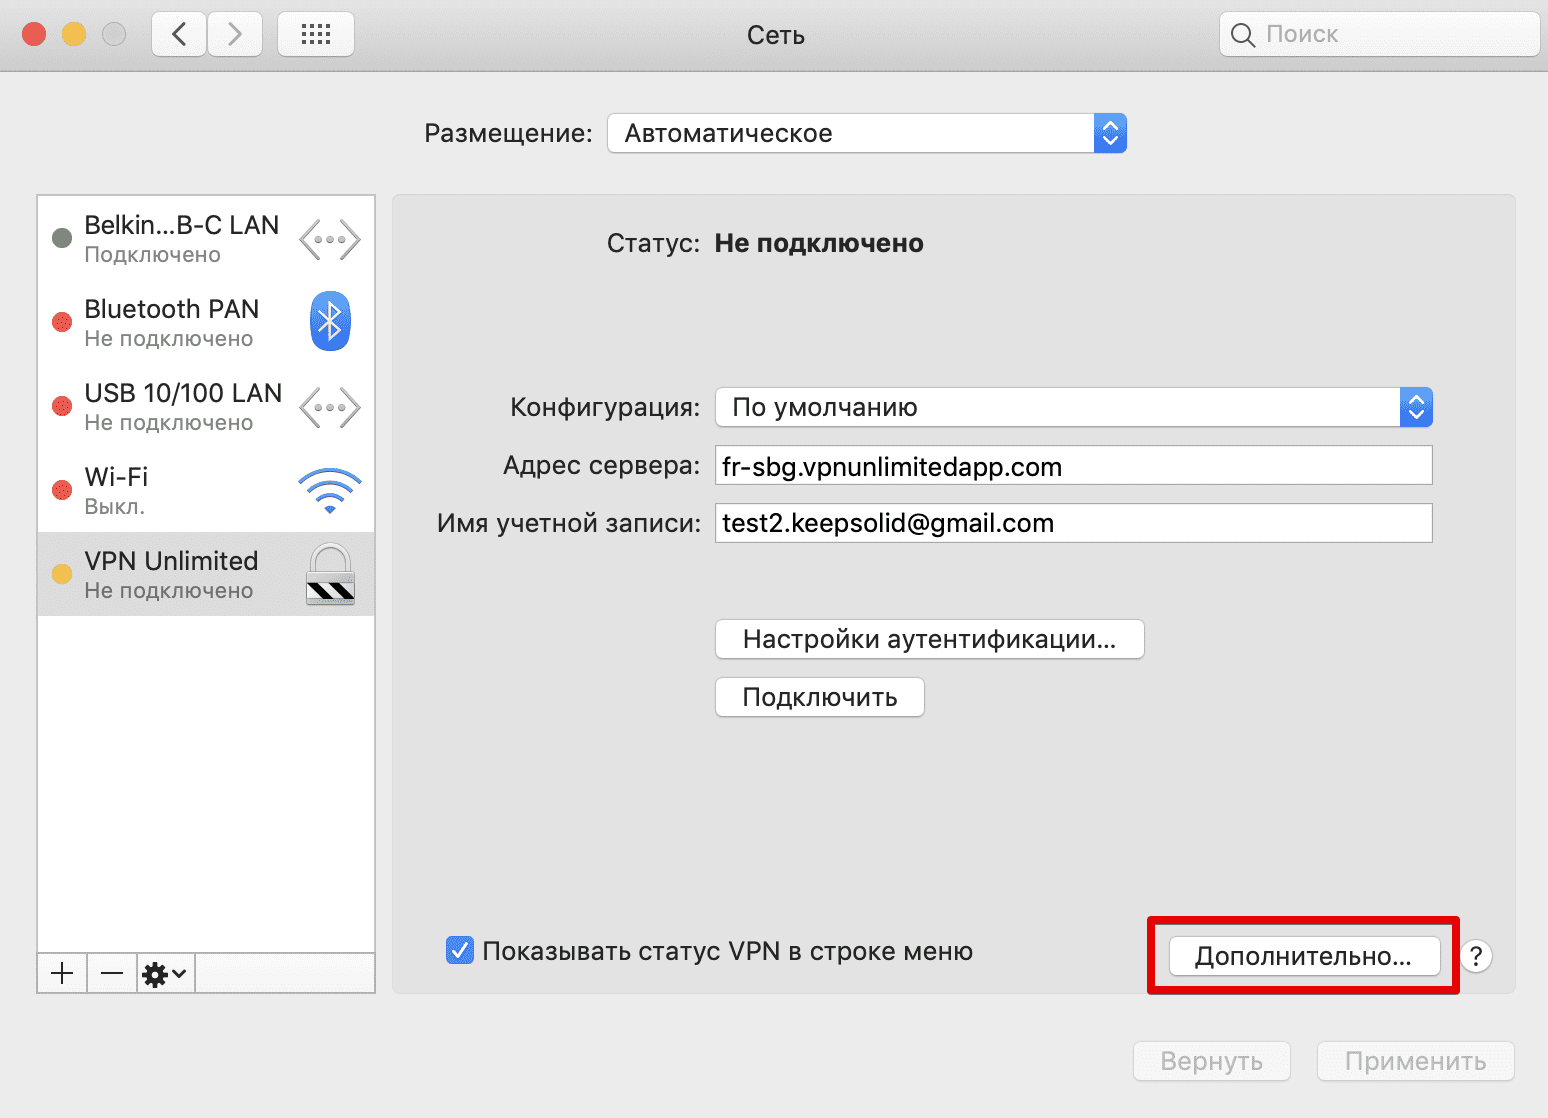Screen dimensions: 1548x1118
Task: Click the Wi-Fi signal icon
Action: 329,489
